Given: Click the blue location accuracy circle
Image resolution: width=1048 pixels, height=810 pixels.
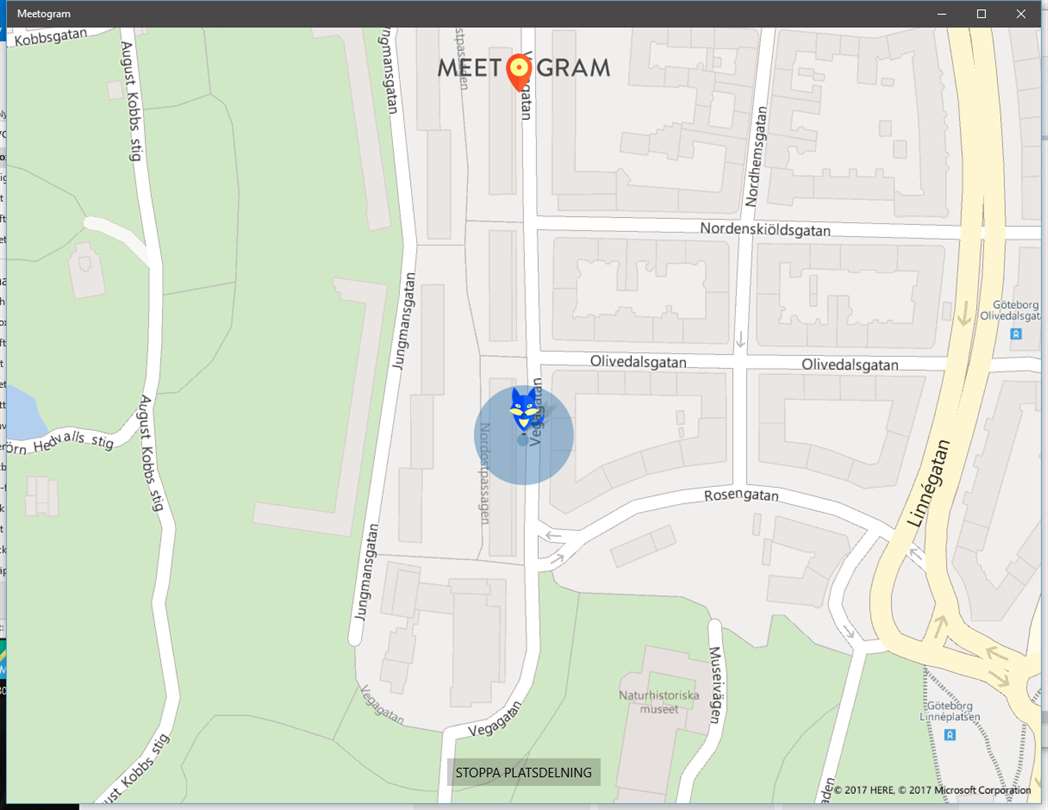Looking at the screenshot, I should click(x=524, y=435).
